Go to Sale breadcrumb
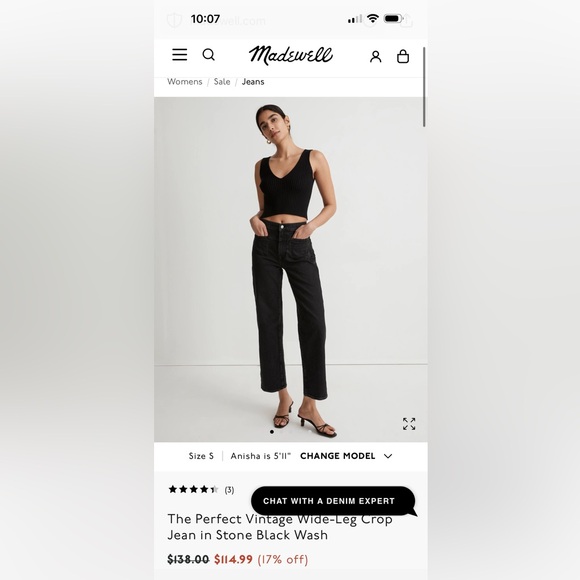Image resolution: width=580 pixels, height=580 pixels. (222, 82)
